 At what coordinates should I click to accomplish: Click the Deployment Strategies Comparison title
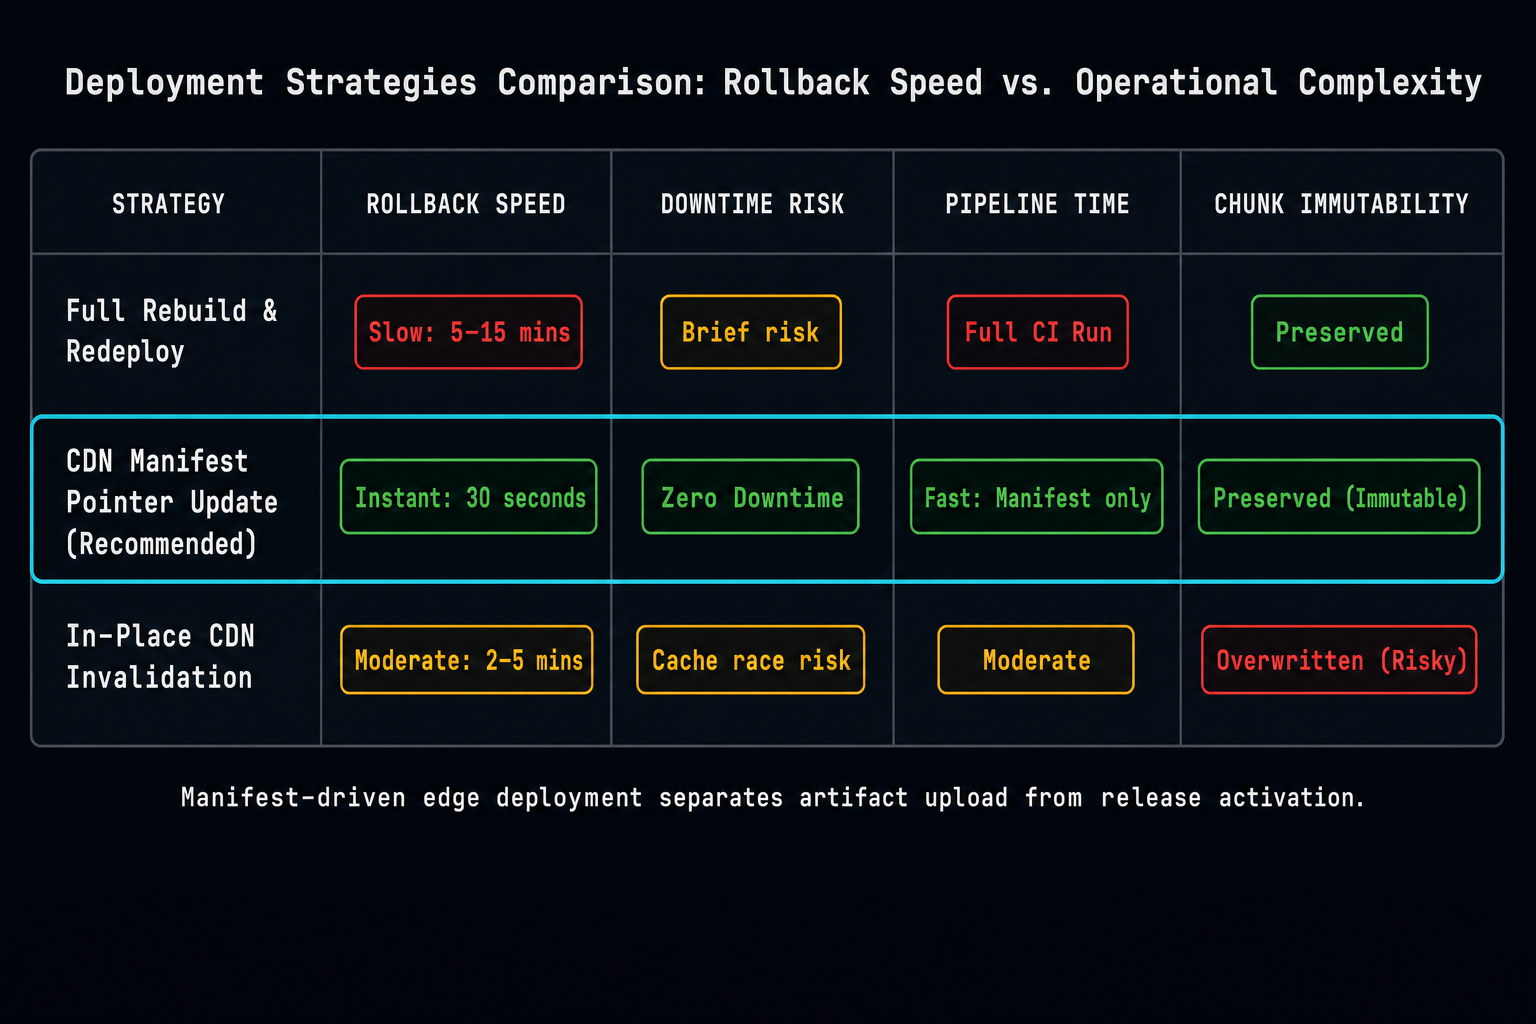click(773, 82)
